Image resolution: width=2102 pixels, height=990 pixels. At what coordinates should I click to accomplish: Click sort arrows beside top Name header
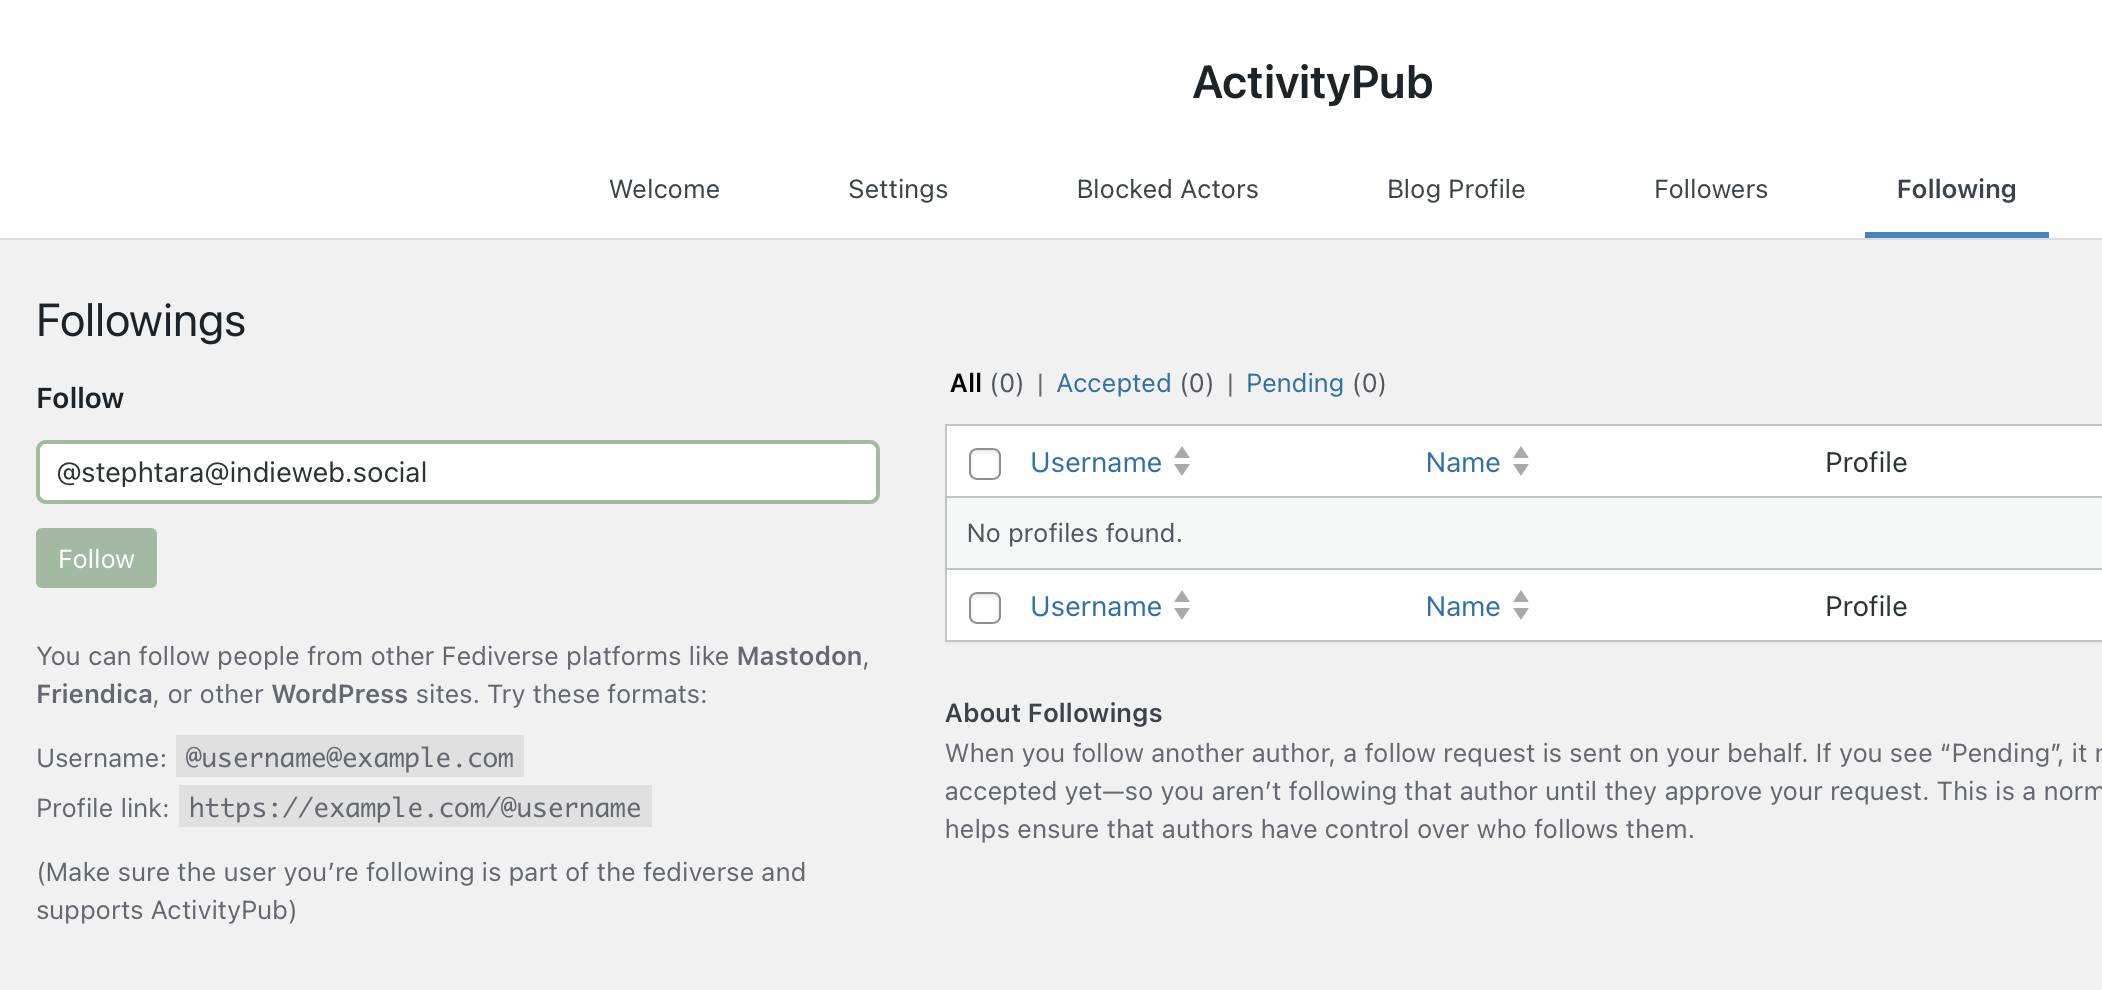(x=1520, y=462)
